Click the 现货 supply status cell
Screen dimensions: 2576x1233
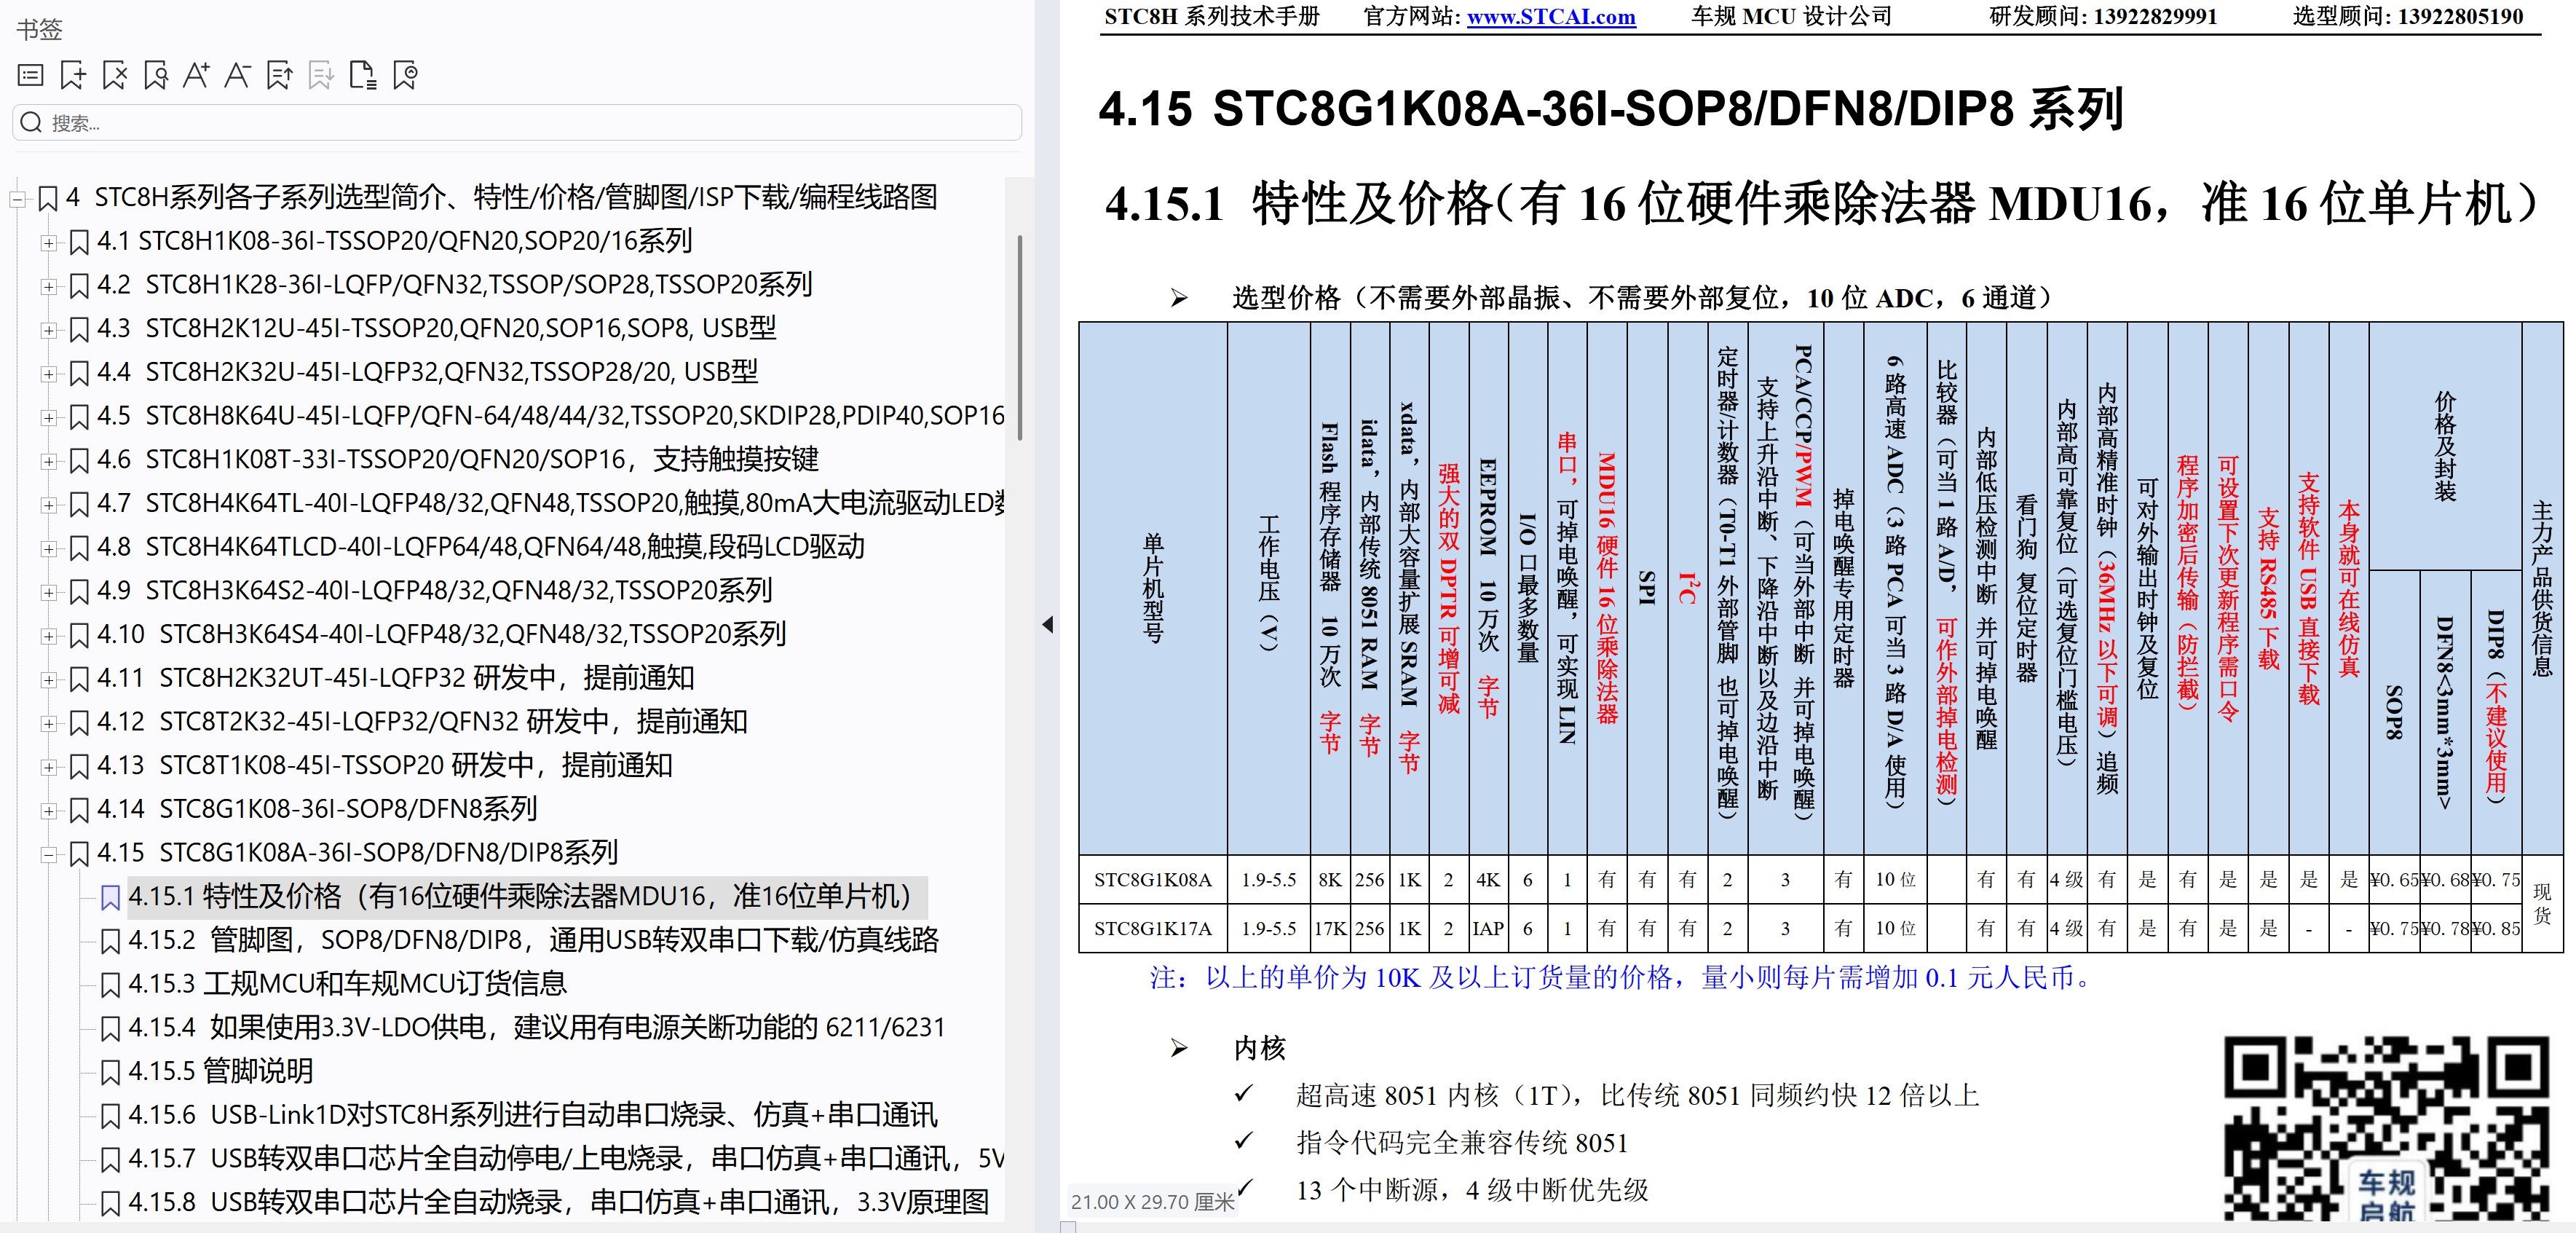(2542, 904)
